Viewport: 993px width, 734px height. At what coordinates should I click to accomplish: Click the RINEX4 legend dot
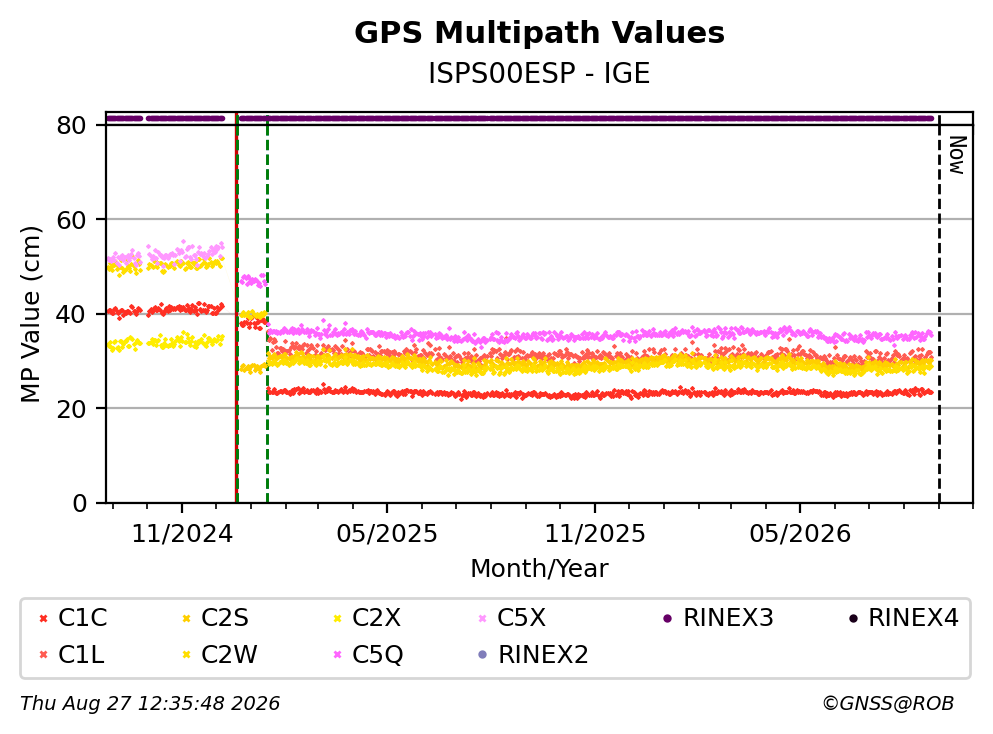tap(853, 618)
